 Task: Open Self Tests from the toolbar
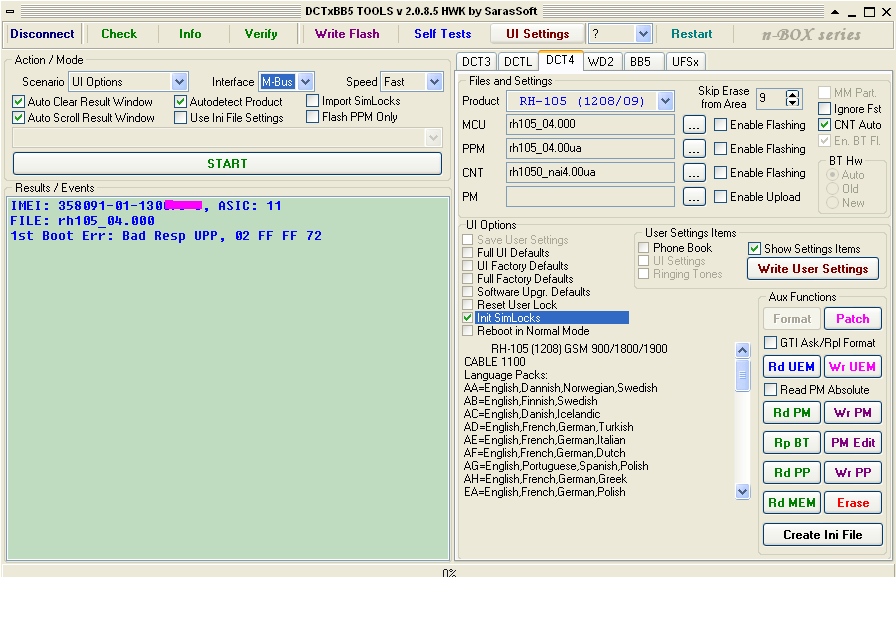pos(442,34)
